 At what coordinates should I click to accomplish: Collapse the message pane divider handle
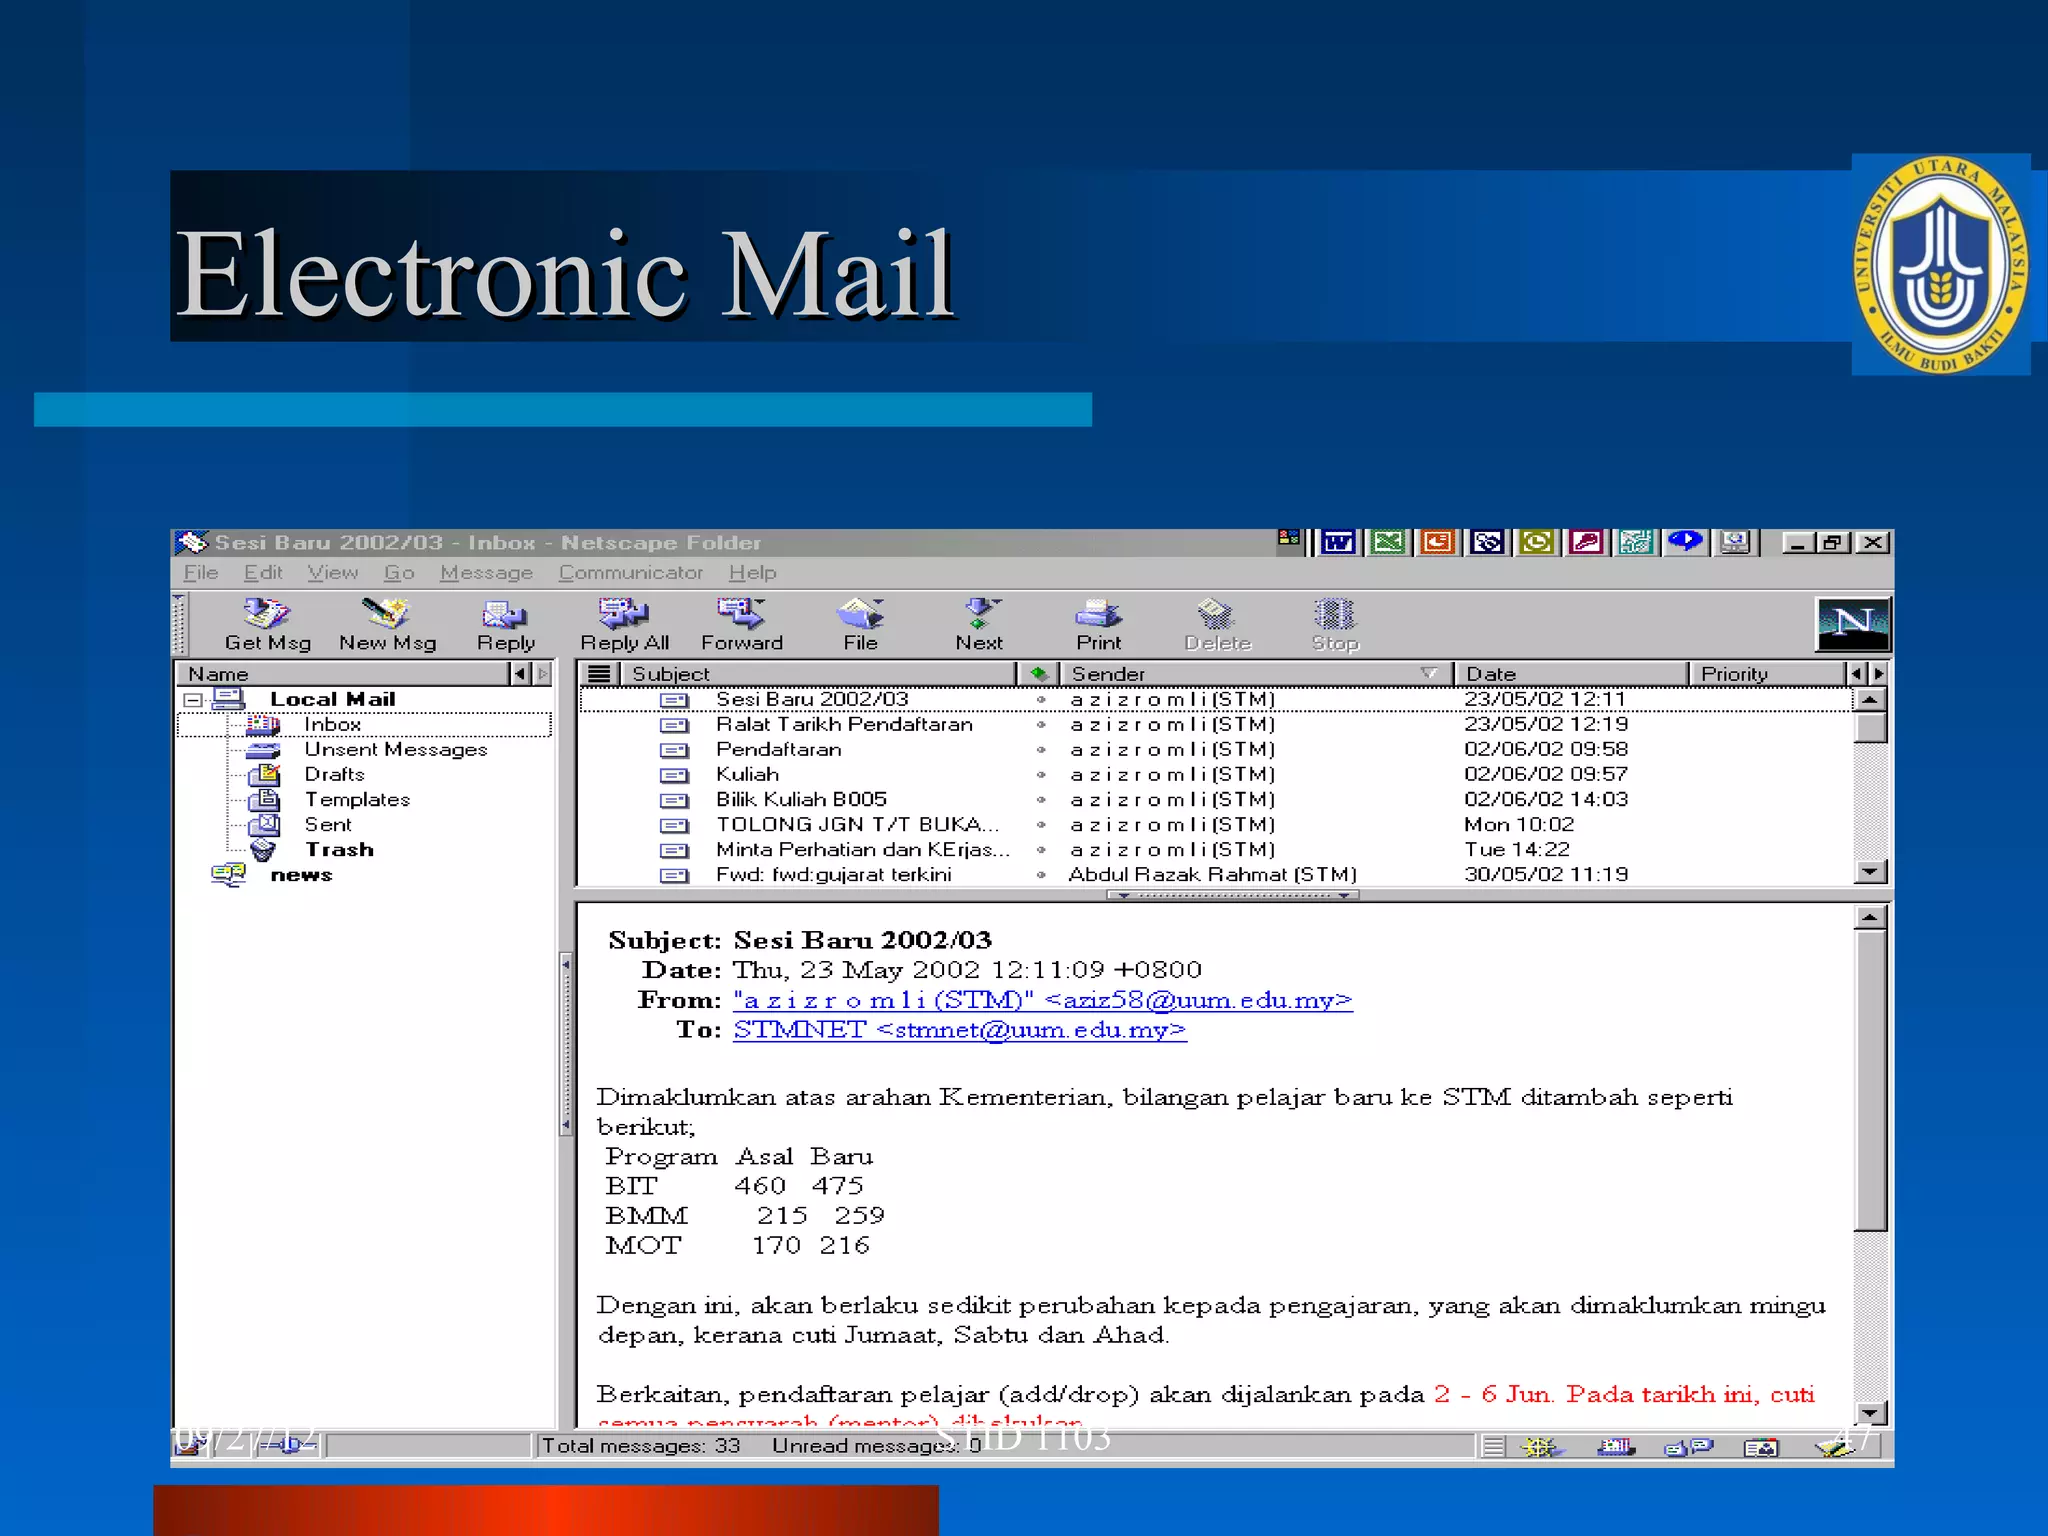pos(1232,895)
